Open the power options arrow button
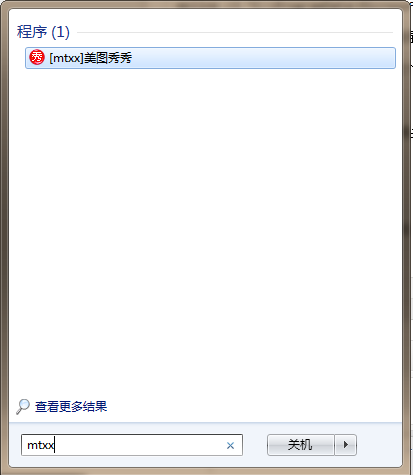 click(x=346, y=445)
